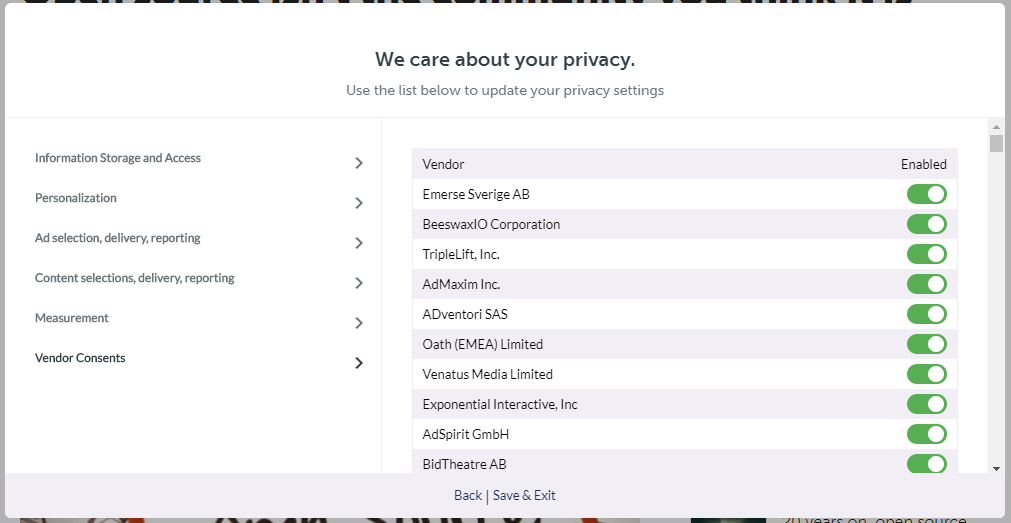Turn off Venatus Media Limited toggle
The height and width of the screenshot is (523, 1011).
[927, 374]
